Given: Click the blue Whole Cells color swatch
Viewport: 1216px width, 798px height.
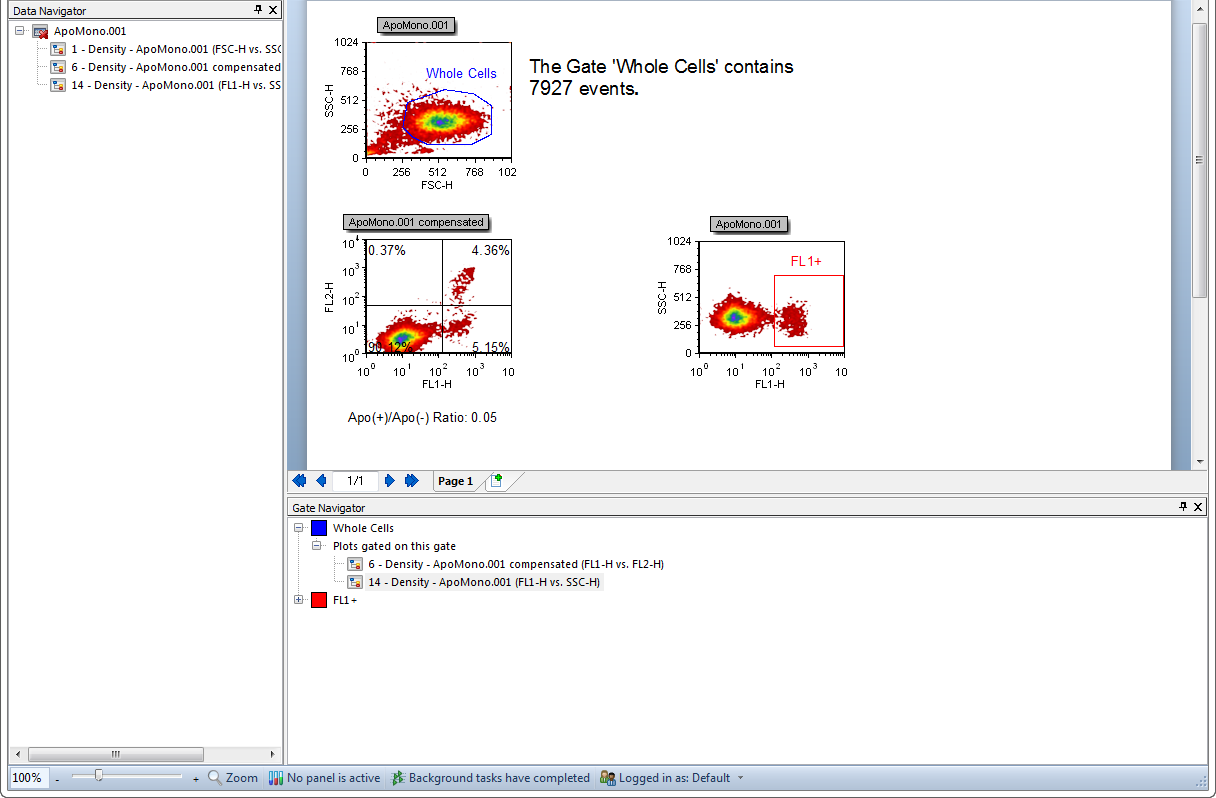Looking at the screenshot, I should click(x=319, y=528).
